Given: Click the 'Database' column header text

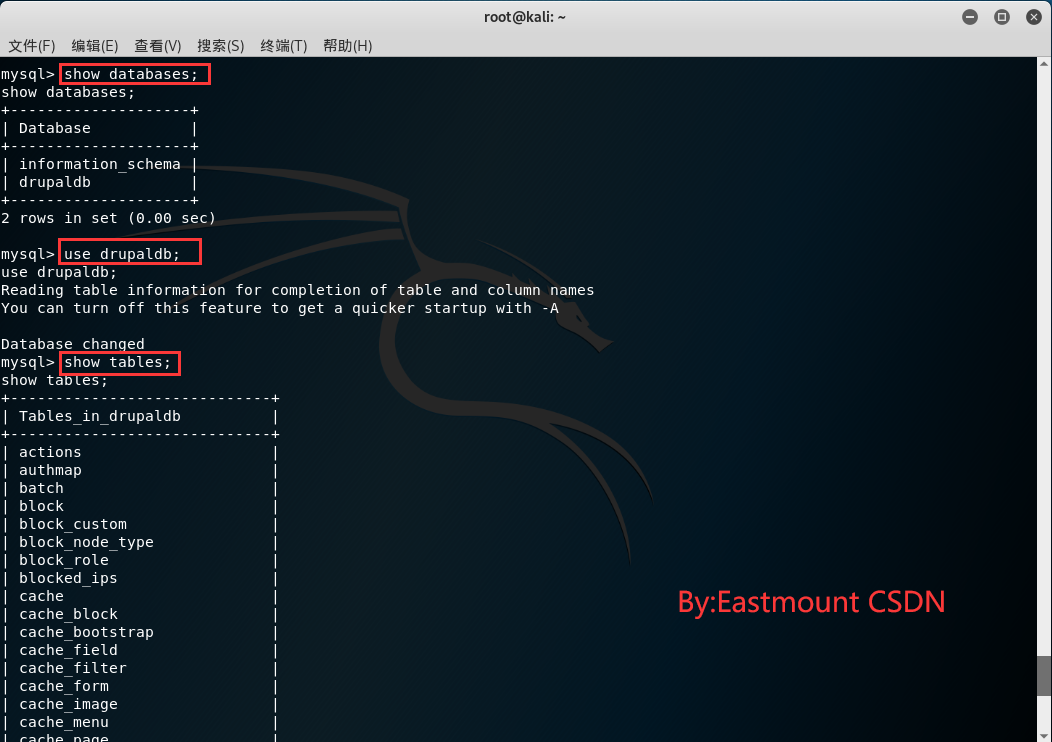Looking at the screenshot, I should click(55, 128).
